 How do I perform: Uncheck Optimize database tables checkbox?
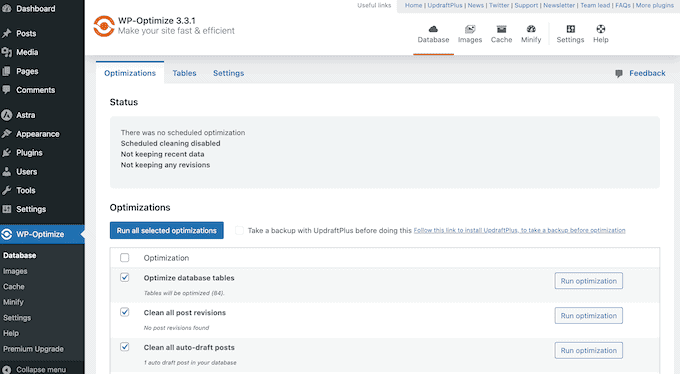pos(124,277)
